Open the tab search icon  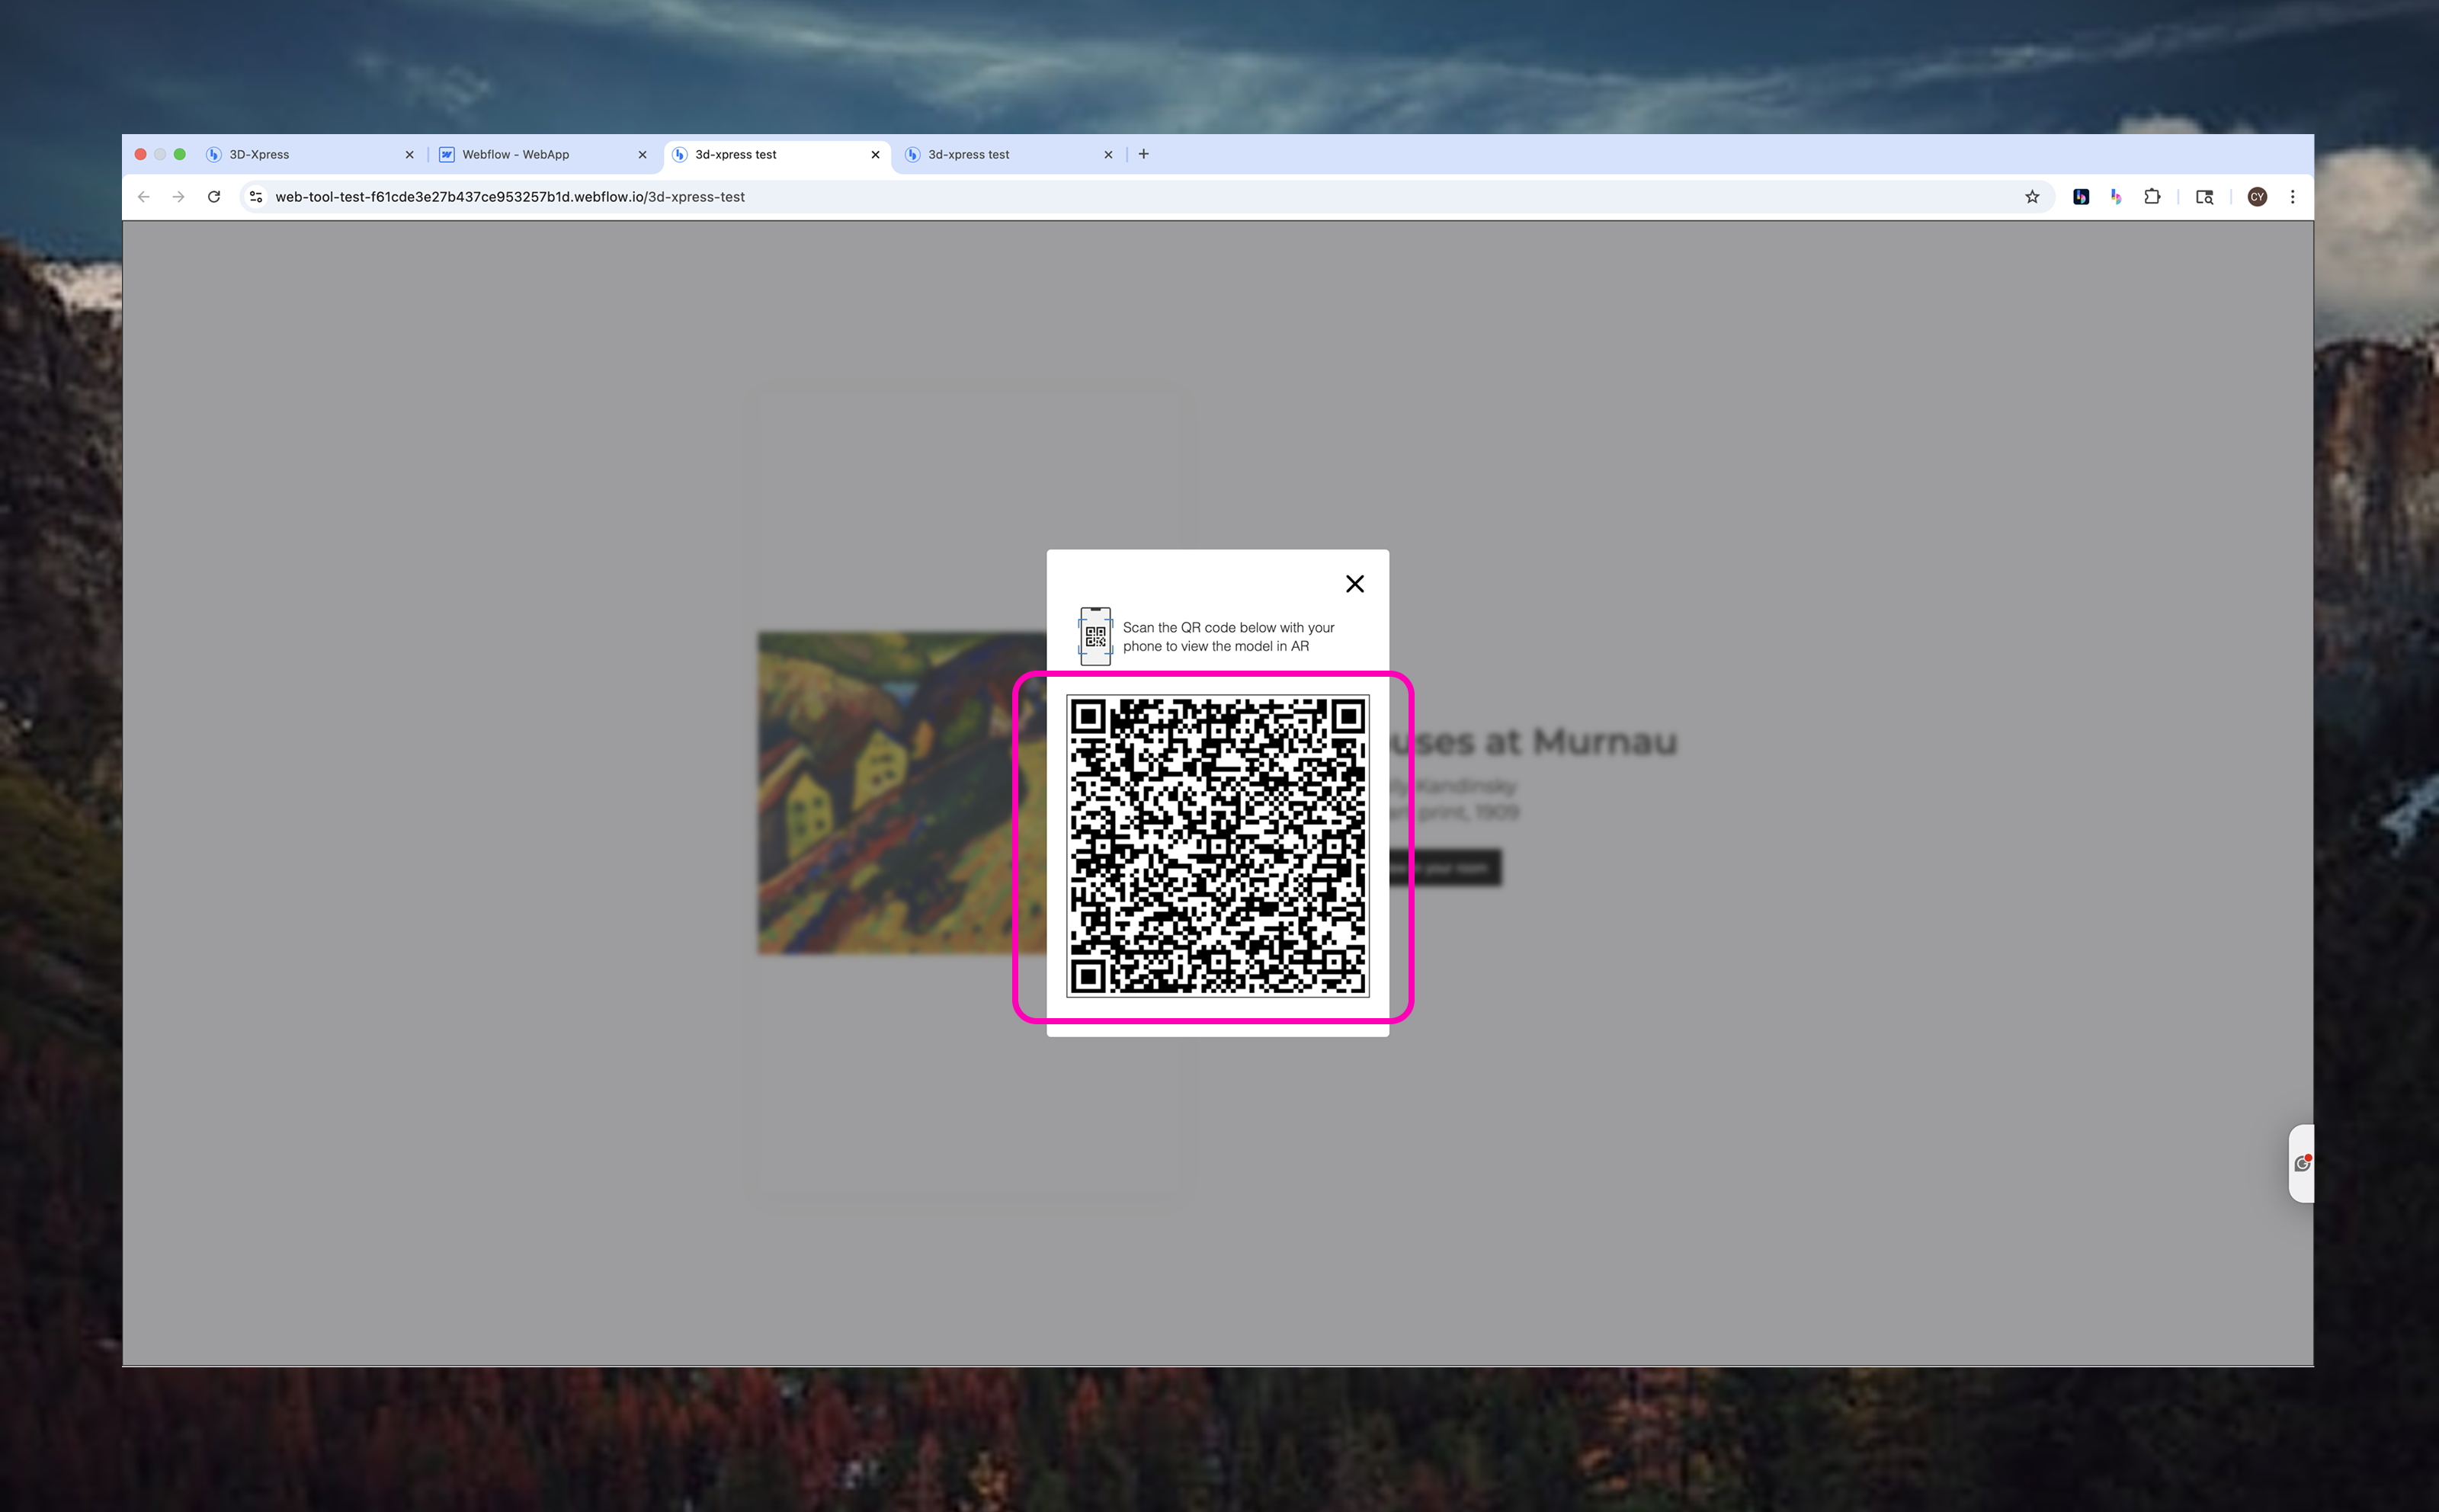(2204, 197)
